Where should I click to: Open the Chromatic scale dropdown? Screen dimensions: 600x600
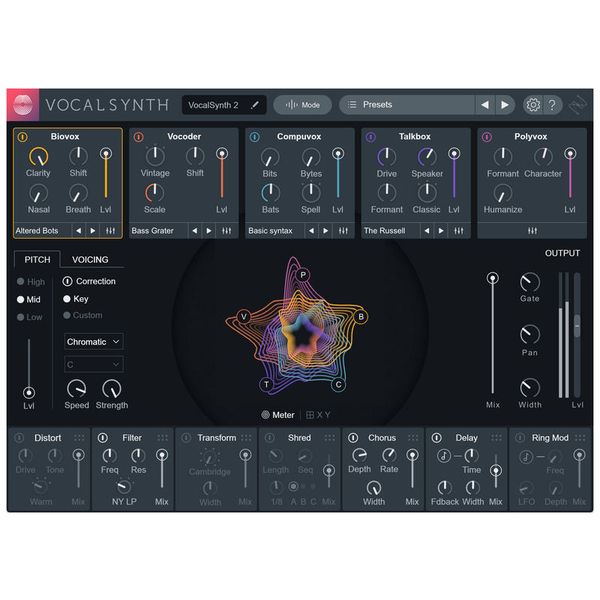click(x=94, y=342)
